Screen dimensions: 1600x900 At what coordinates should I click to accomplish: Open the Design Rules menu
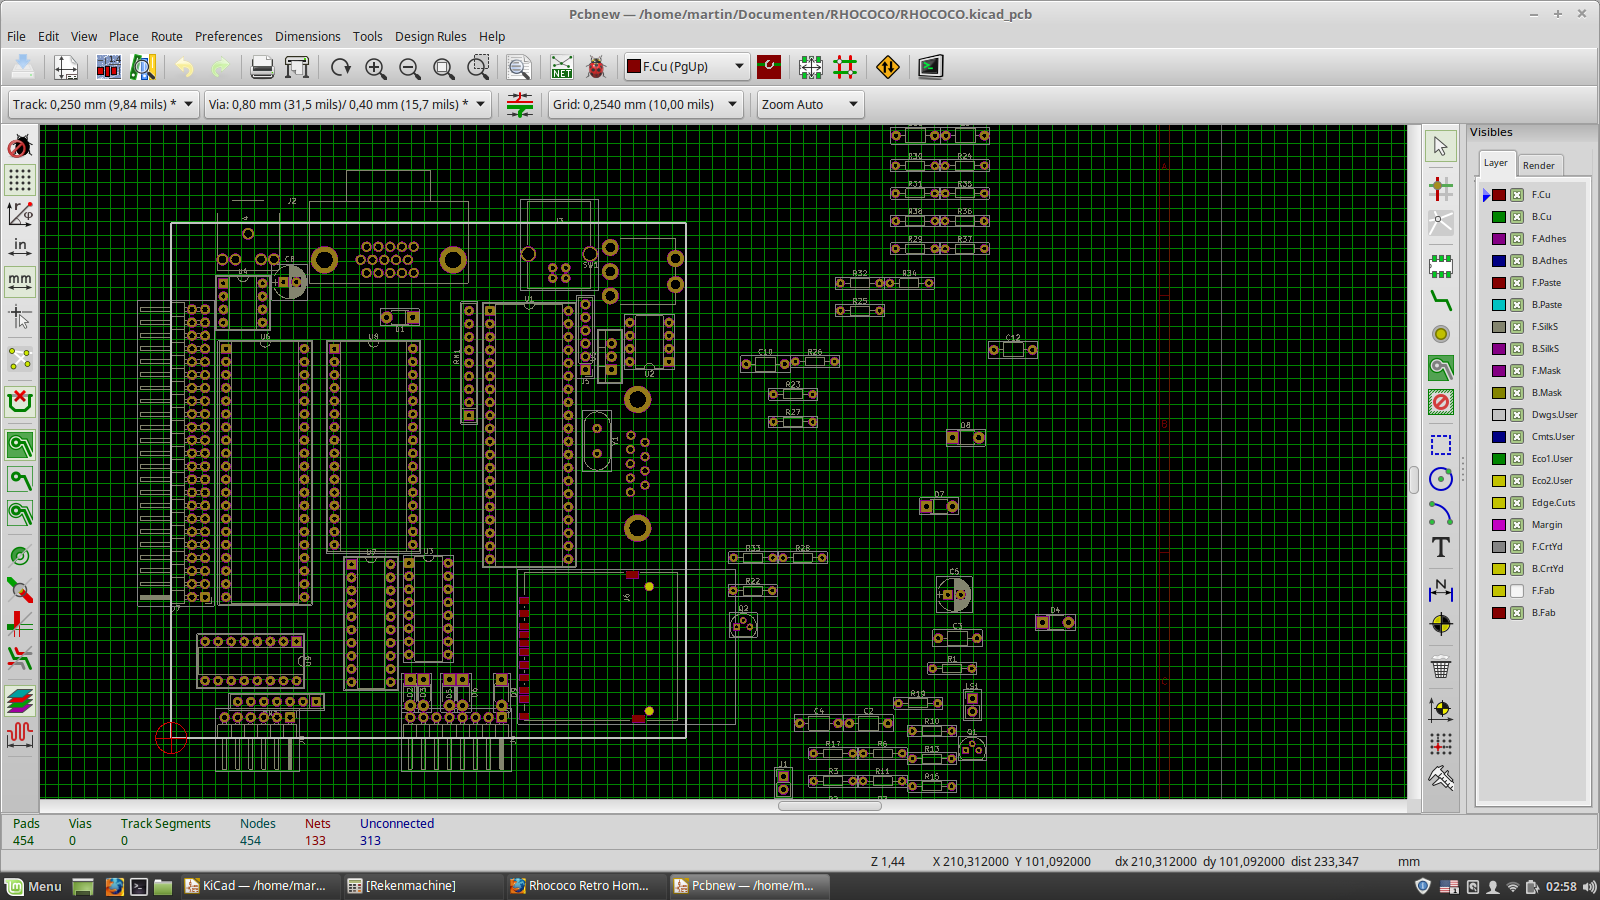tap(430, 36)
